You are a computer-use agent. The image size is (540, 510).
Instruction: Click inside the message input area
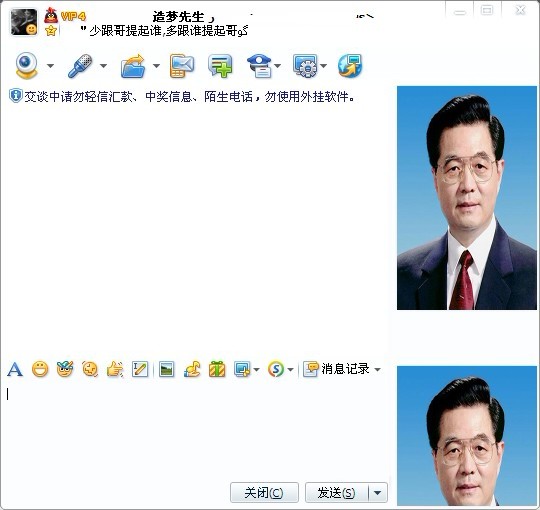click(196, 430)
